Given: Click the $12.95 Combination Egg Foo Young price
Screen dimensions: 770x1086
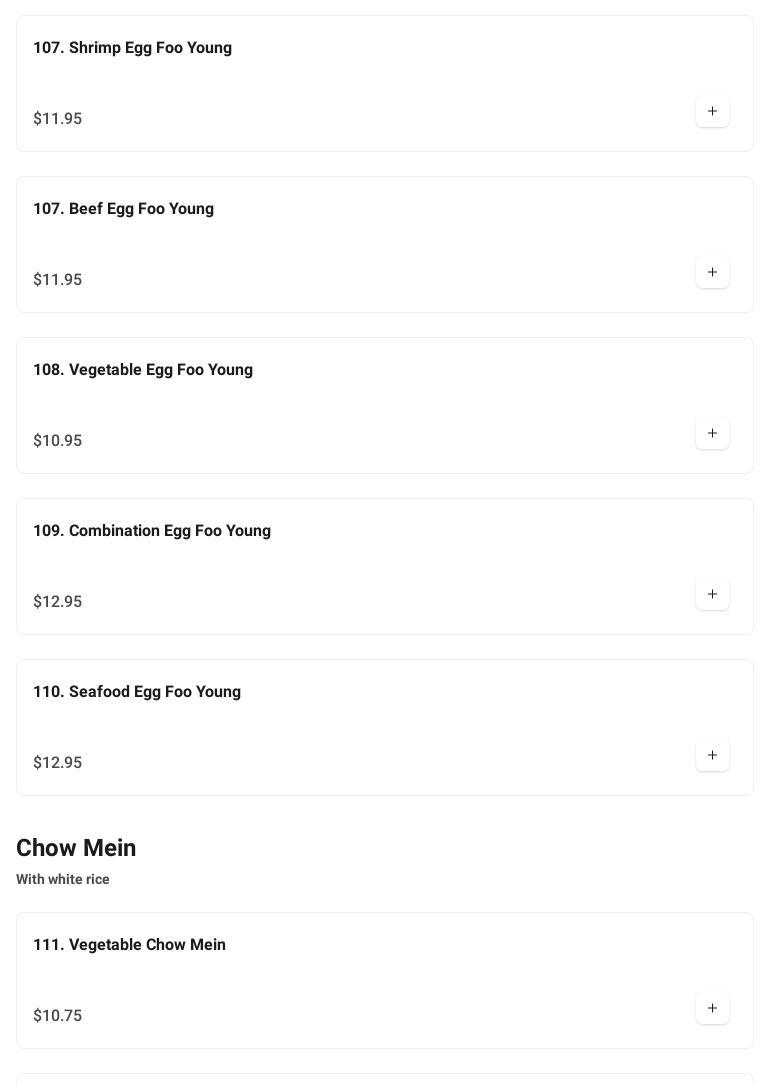Looking at the screenshot, I should 58,602.
